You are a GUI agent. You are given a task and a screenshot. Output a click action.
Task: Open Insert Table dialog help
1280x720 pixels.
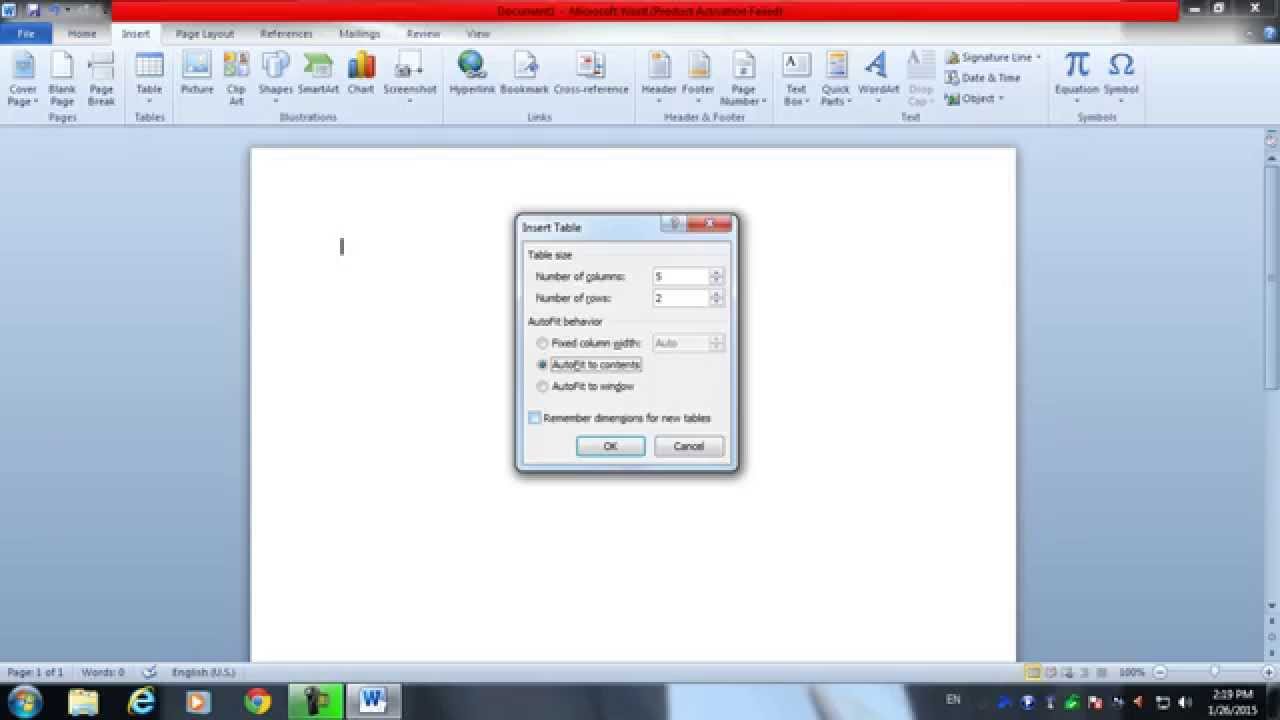point(674,224)
